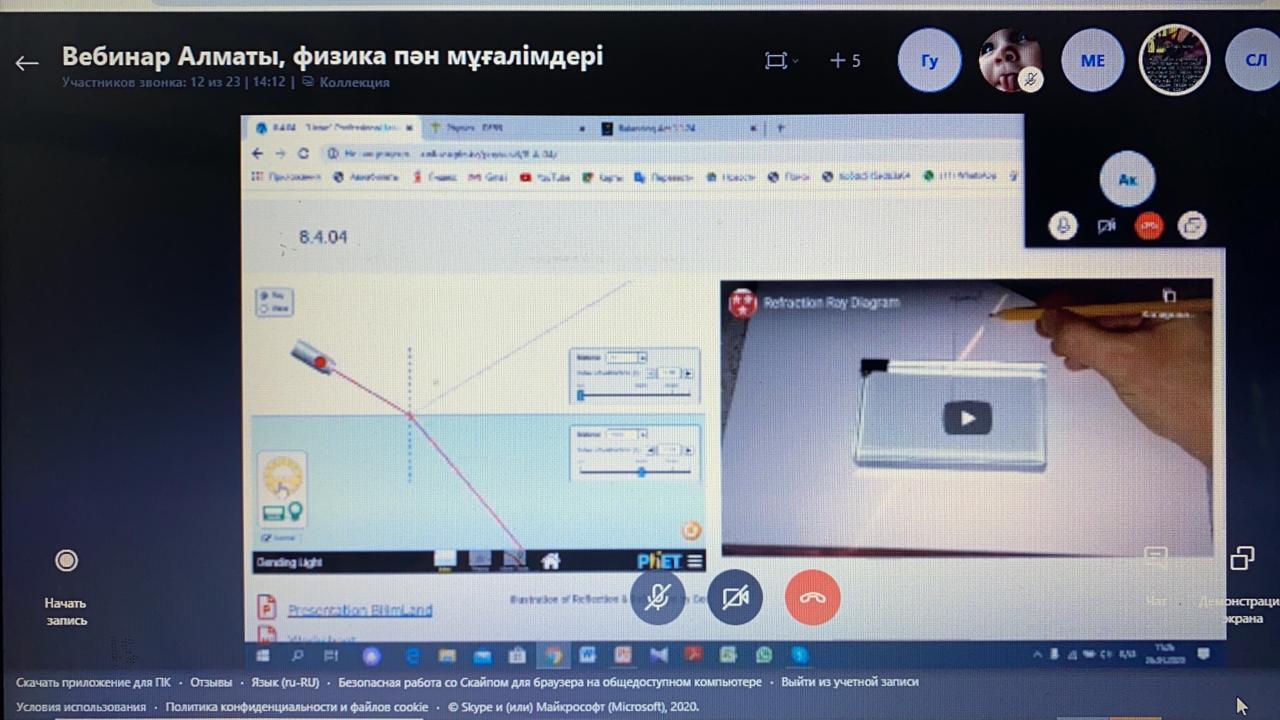Click Скачать приложение для ПК link
This screenshot has height=720, width=1280.
[93, 682]
